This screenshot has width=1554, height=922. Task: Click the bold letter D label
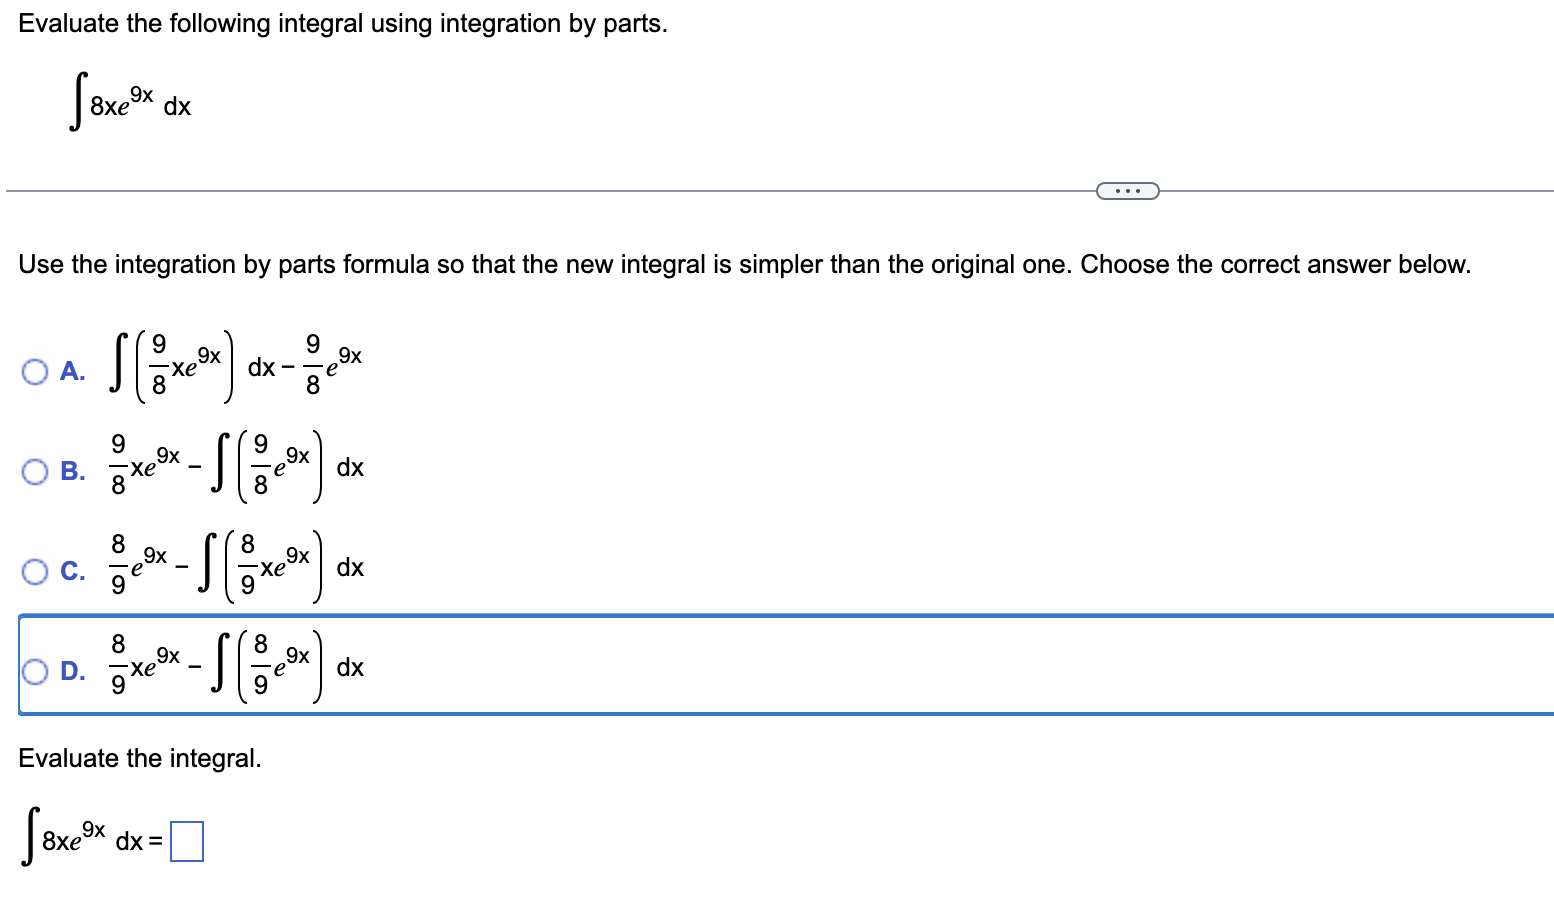click(x=72, y=671)
